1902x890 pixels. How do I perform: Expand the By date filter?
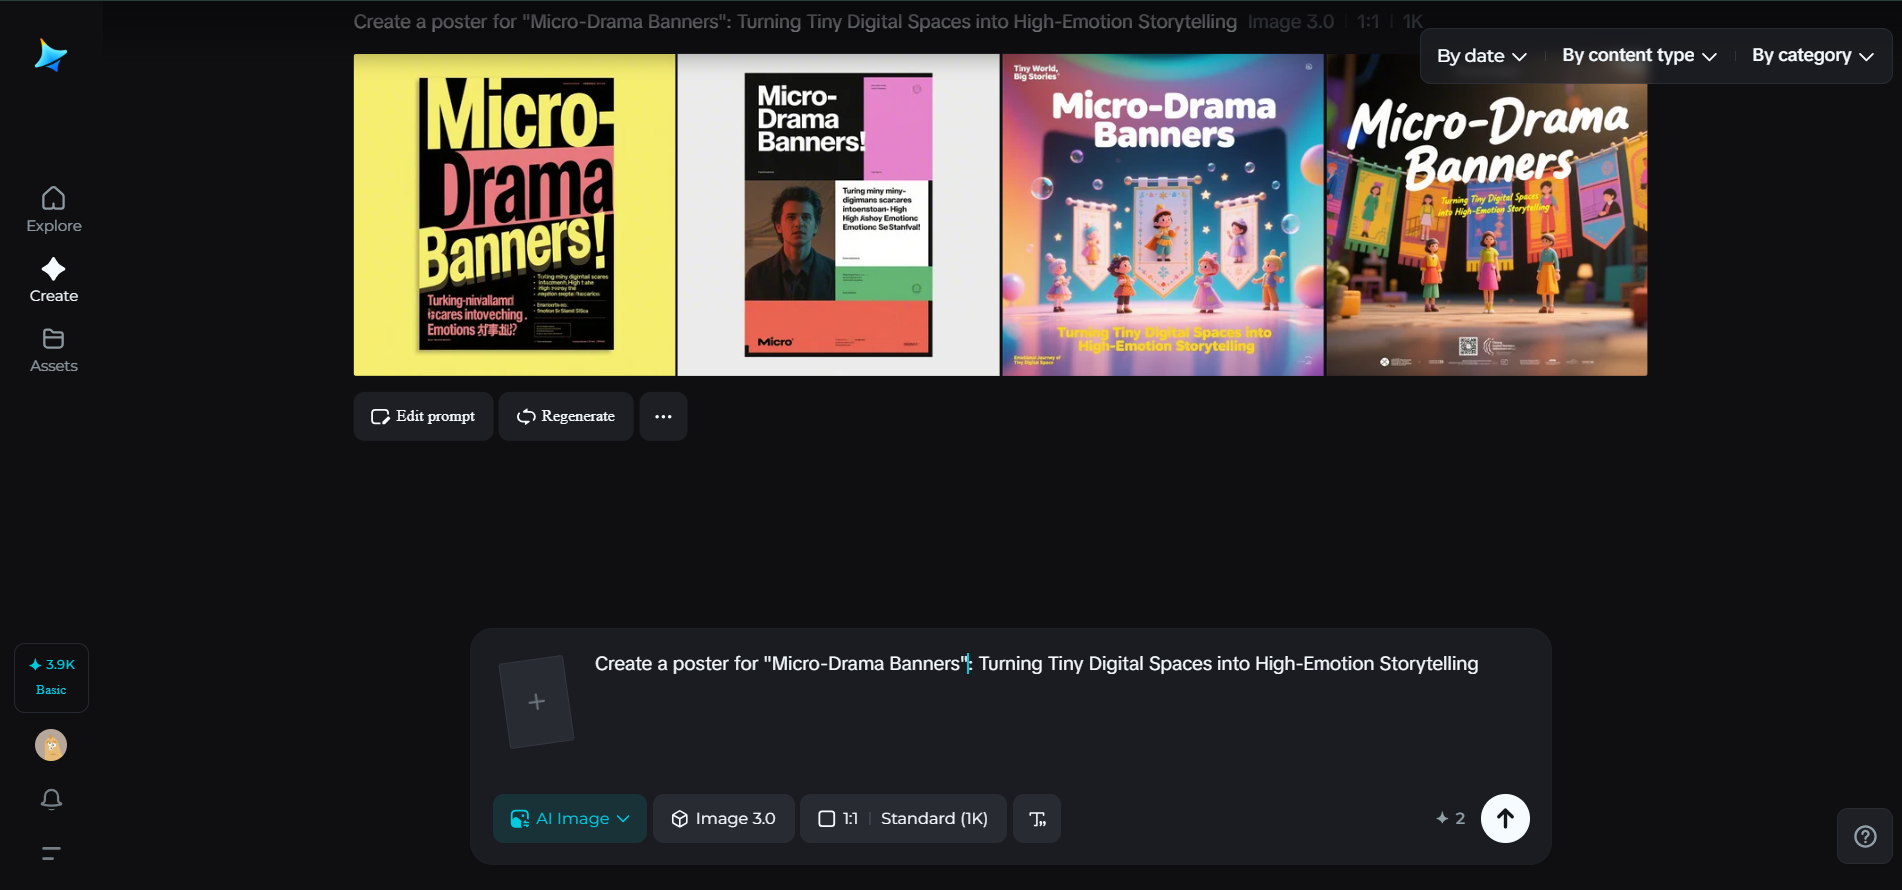point(1481,56)
